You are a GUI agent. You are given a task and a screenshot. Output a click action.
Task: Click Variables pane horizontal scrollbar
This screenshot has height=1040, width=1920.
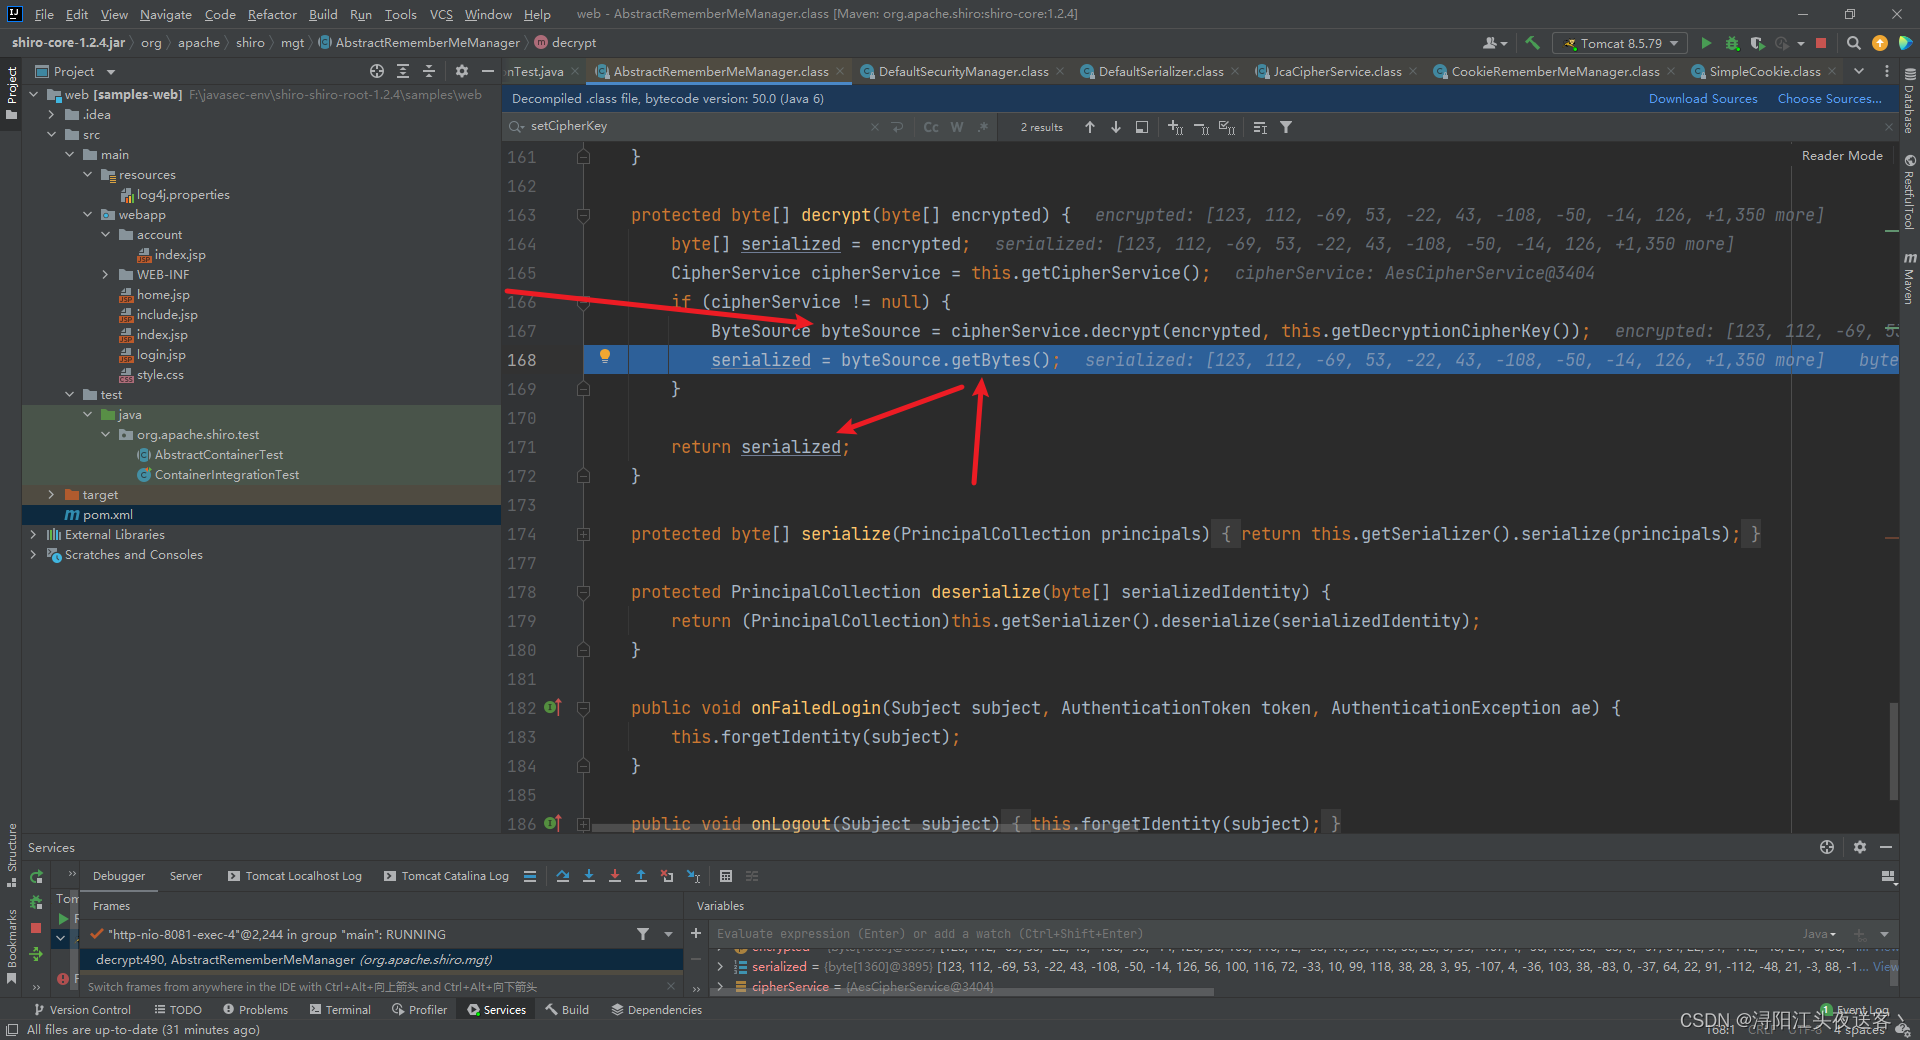[960, 993]
